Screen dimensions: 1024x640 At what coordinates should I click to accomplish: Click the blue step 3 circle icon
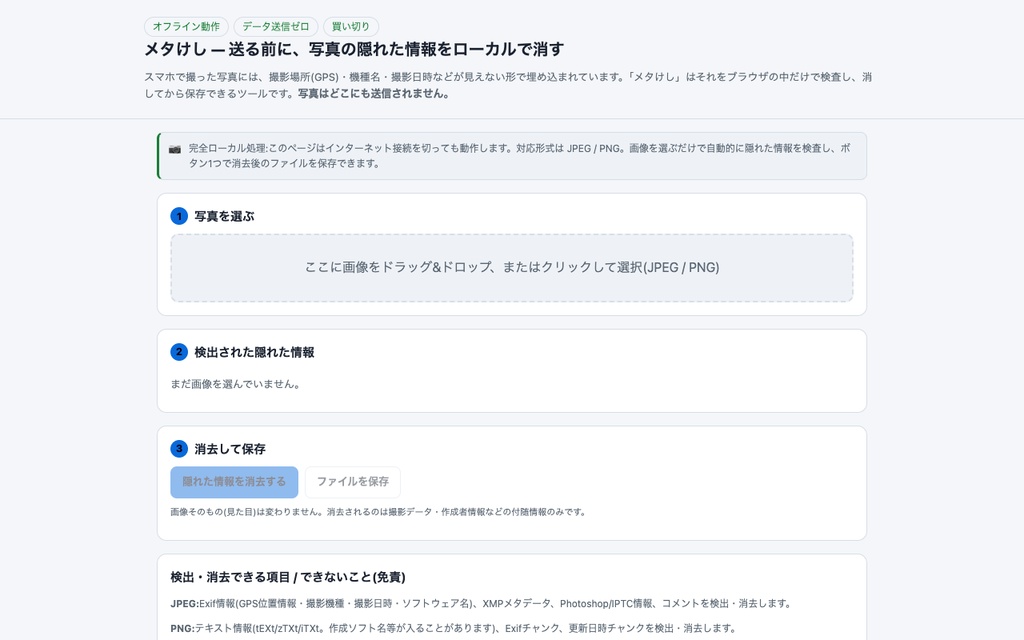coord(179,449)
